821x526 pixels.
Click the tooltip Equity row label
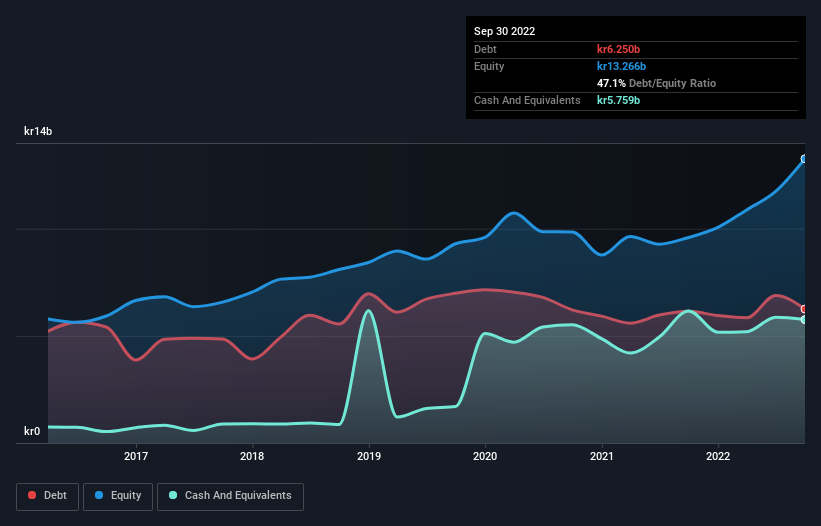(x=489, y=66)
